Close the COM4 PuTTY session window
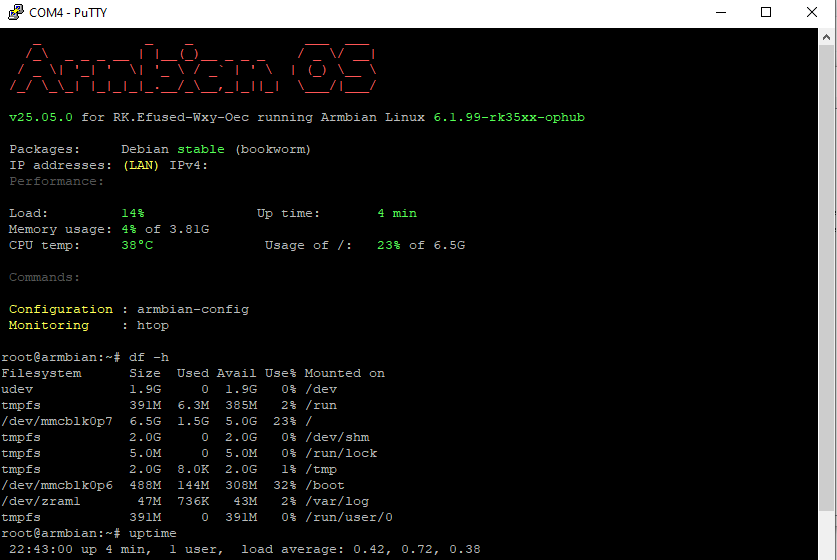Viewport: 837px width, 560px height. coord(812,13)
